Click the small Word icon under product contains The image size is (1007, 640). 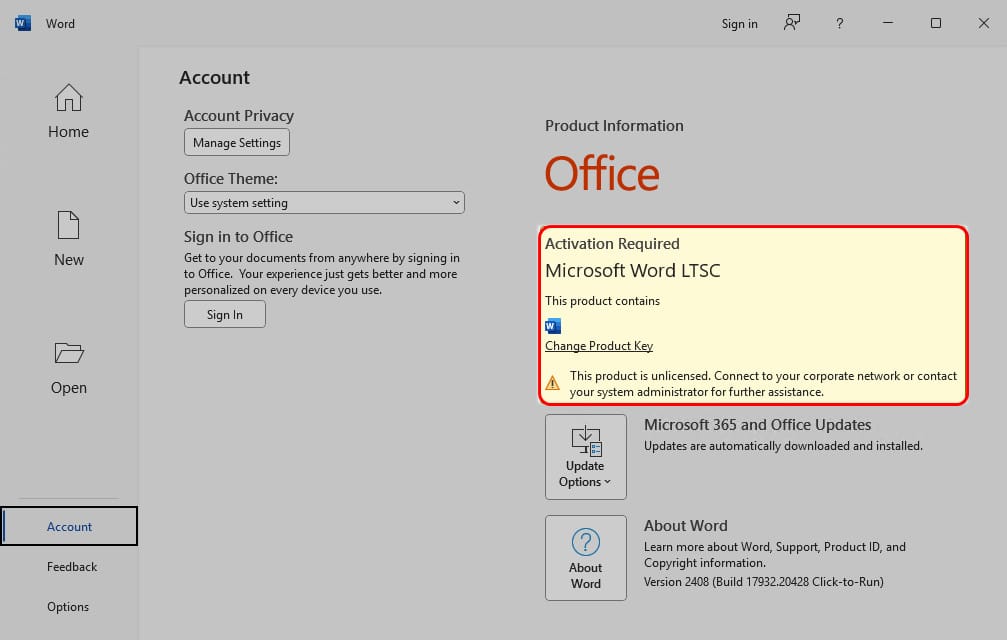click(553, 326)
